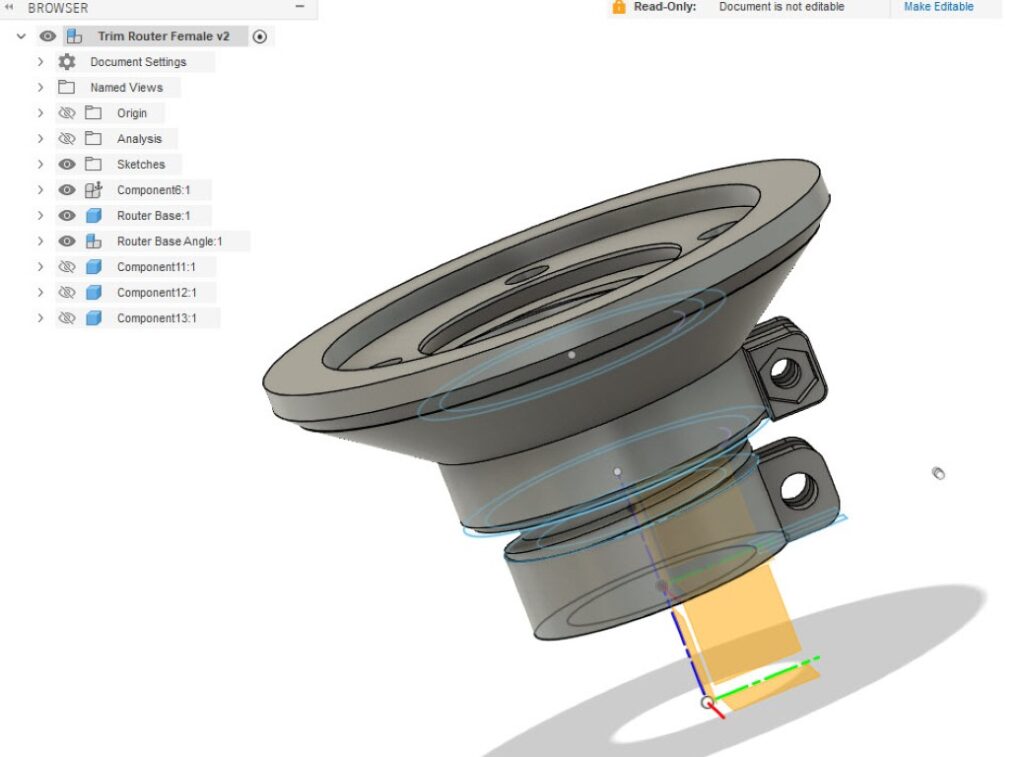Click the Document Settings gear icon

(x=67, y=62)
